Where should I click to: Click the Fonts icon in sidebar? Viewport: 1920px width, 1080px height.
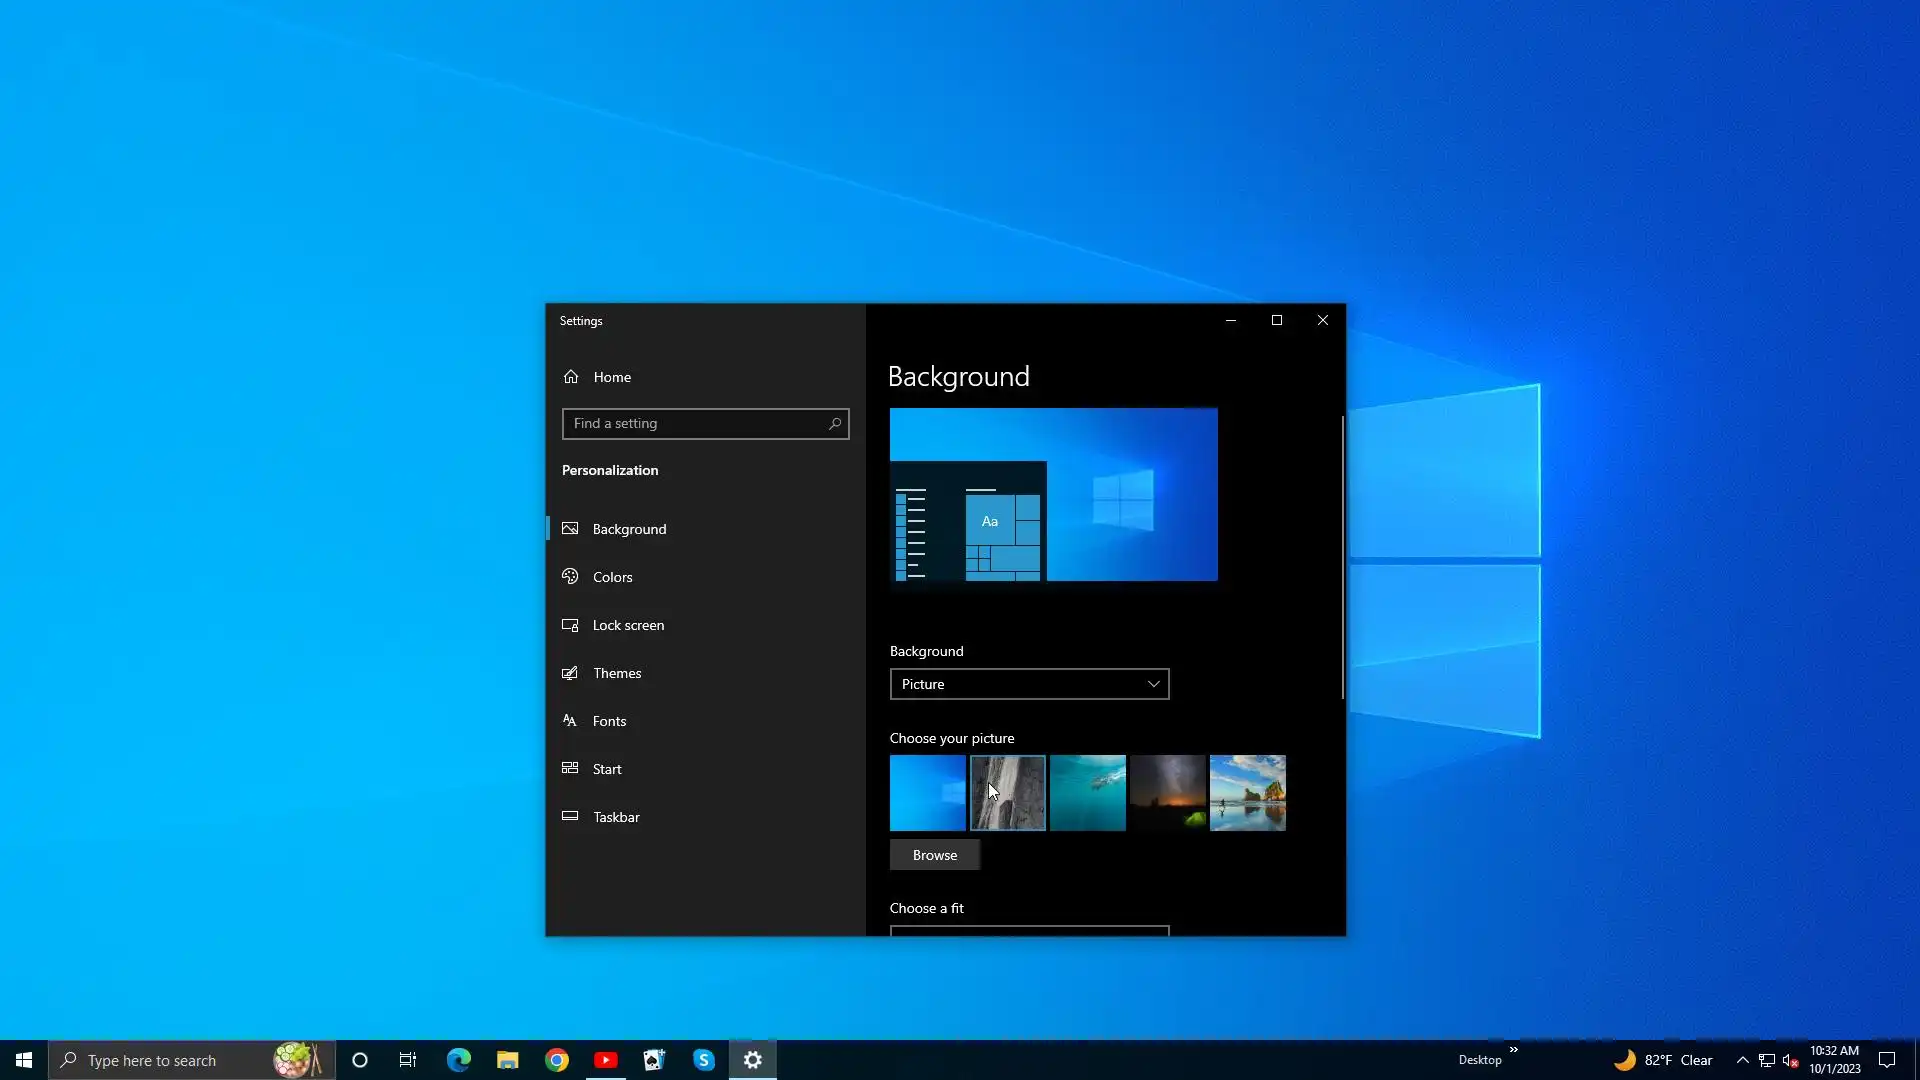(x=570, y=721)
